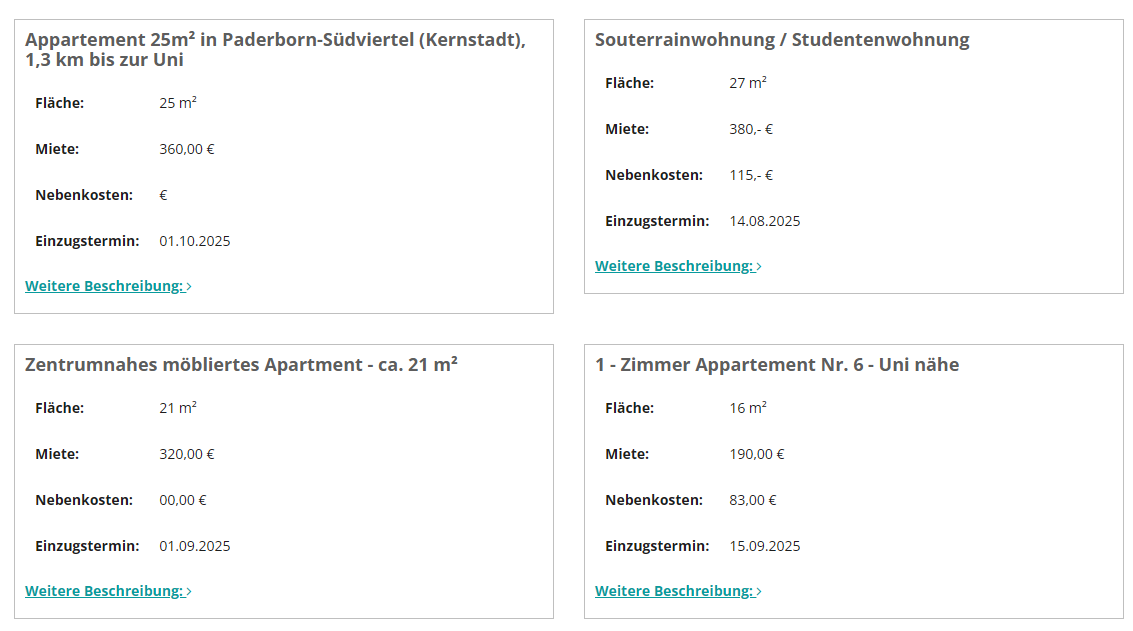This screenshot has width=1133, height=631.
Task: Click chevron arrow in Zentrumnahes Apartment listing
Action: [189, 592]
